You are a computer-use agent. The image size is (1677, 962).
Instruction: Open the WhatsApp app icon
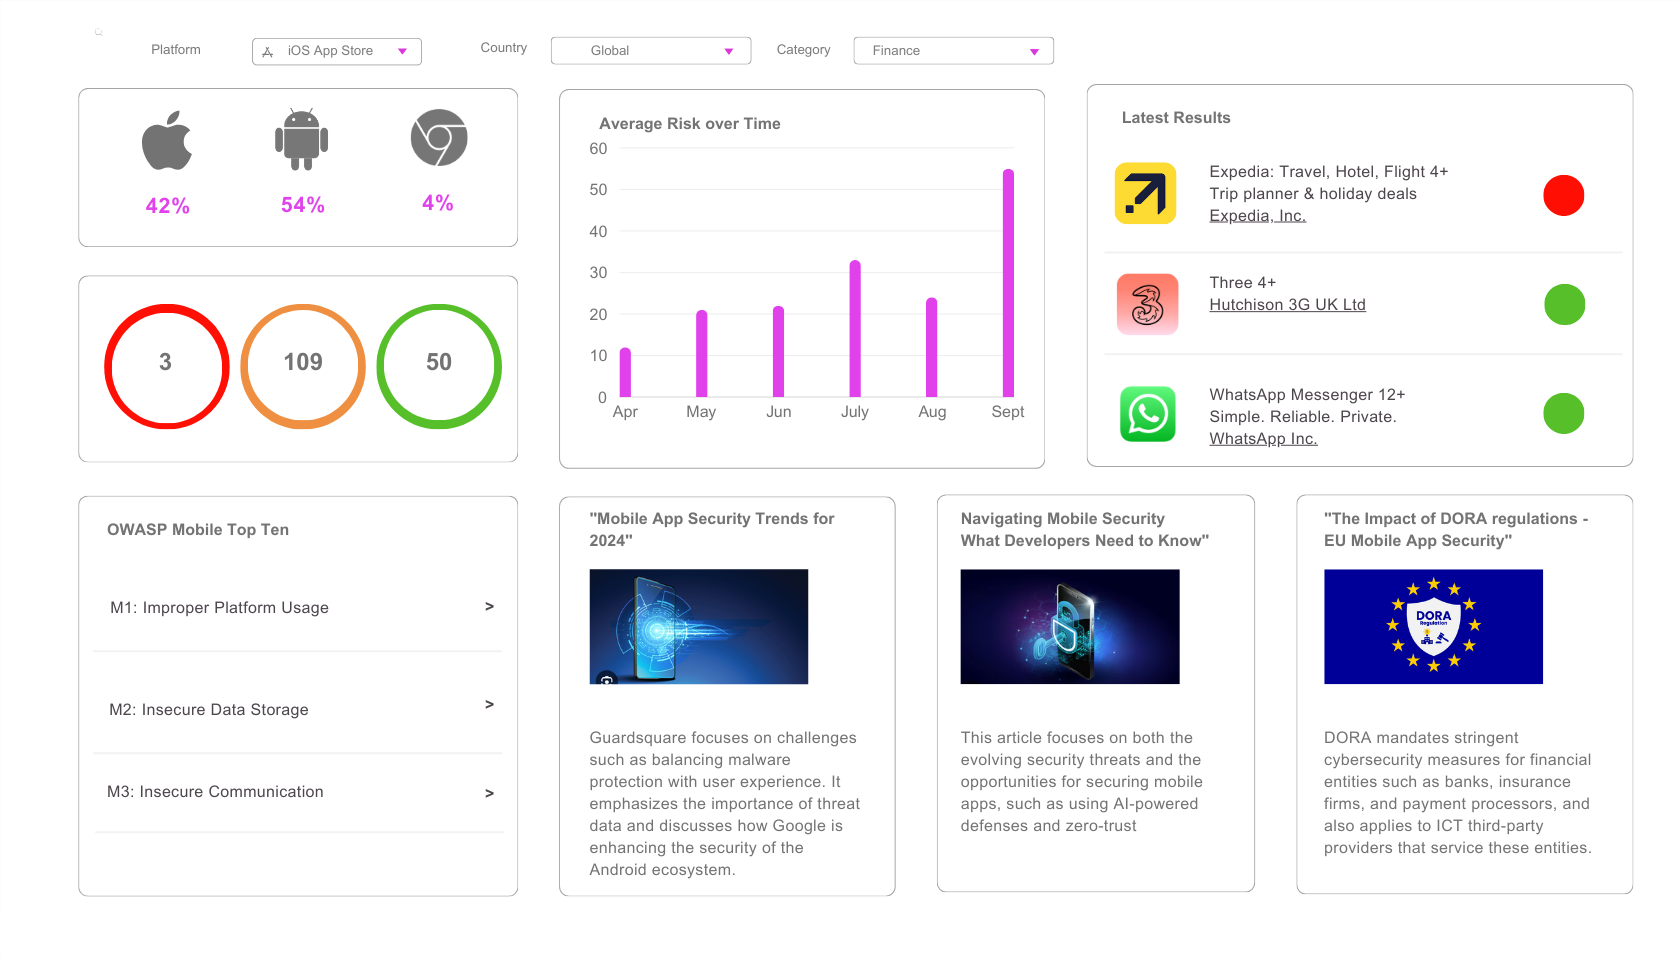(x=1148, y=414)
